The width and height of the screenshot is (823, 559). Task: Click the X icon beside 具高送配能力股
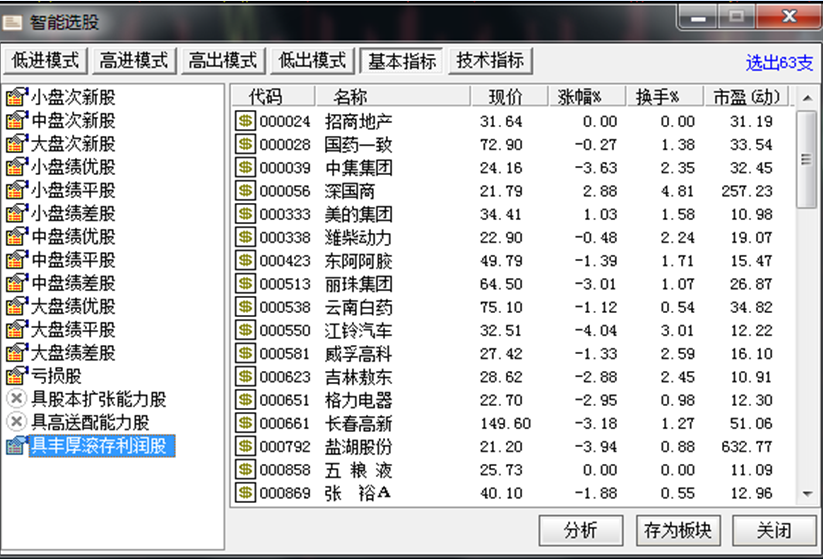pos(16,422)
